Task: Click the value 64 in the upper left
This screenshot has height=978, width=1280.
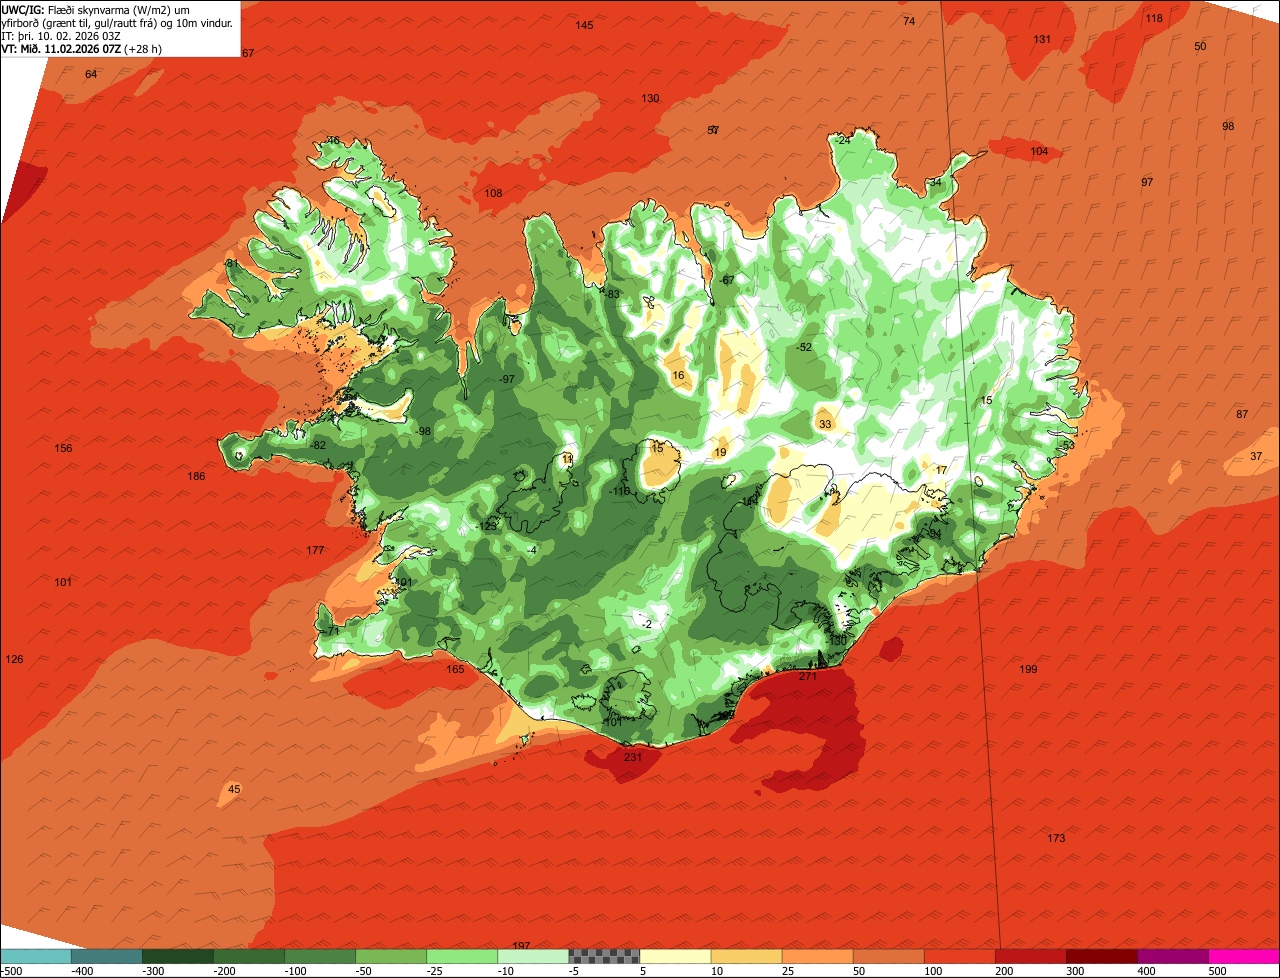Action: click(x=91, y=74)
